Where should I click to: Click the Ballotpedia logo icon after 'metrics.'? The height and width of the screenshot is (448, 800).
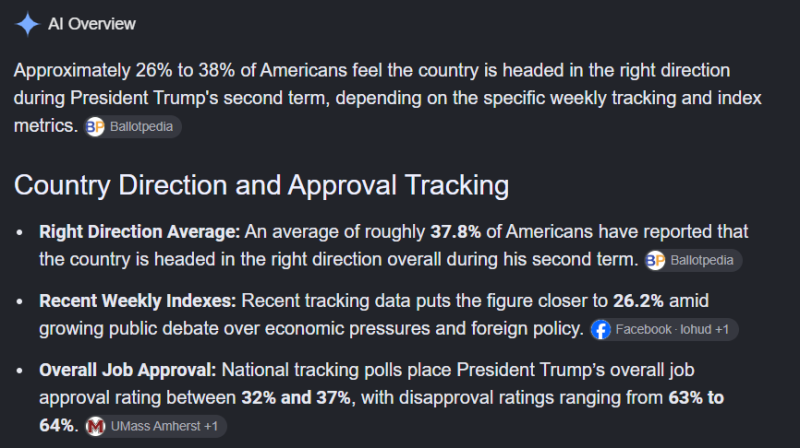tap(95, 127)
